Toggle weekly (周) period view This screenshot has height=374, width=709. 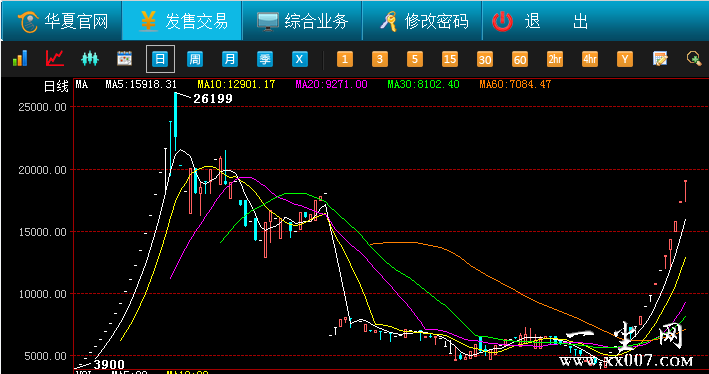[x=195, y=59]
